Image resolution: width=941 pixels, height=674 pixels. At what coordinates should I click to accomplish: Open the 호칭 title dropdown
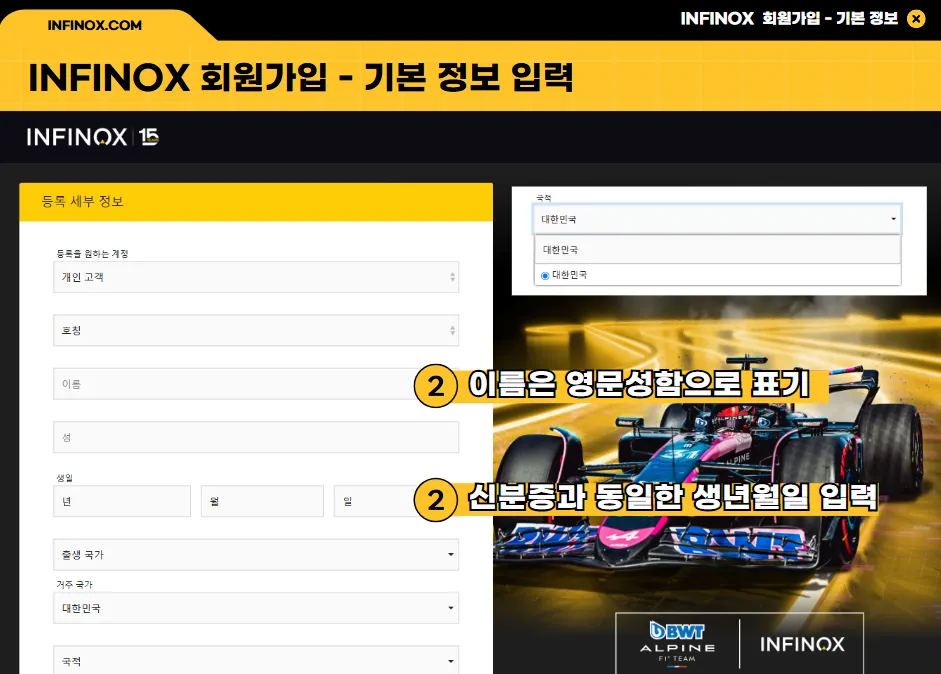pyautogui.click(x=256, y=331)
